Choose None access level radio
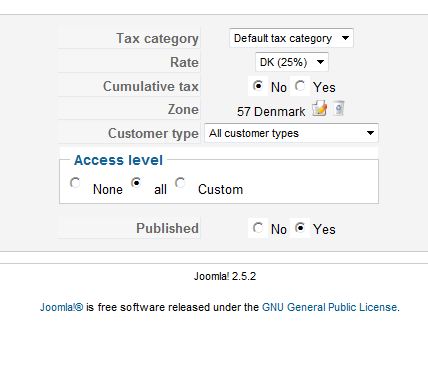 pyautogui.click(x=75, y=183)
